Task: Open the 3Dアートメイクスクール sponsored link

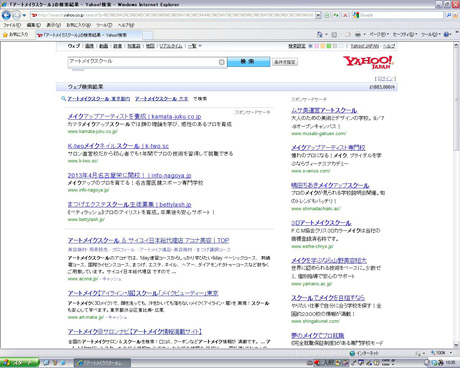Action: 321,223
